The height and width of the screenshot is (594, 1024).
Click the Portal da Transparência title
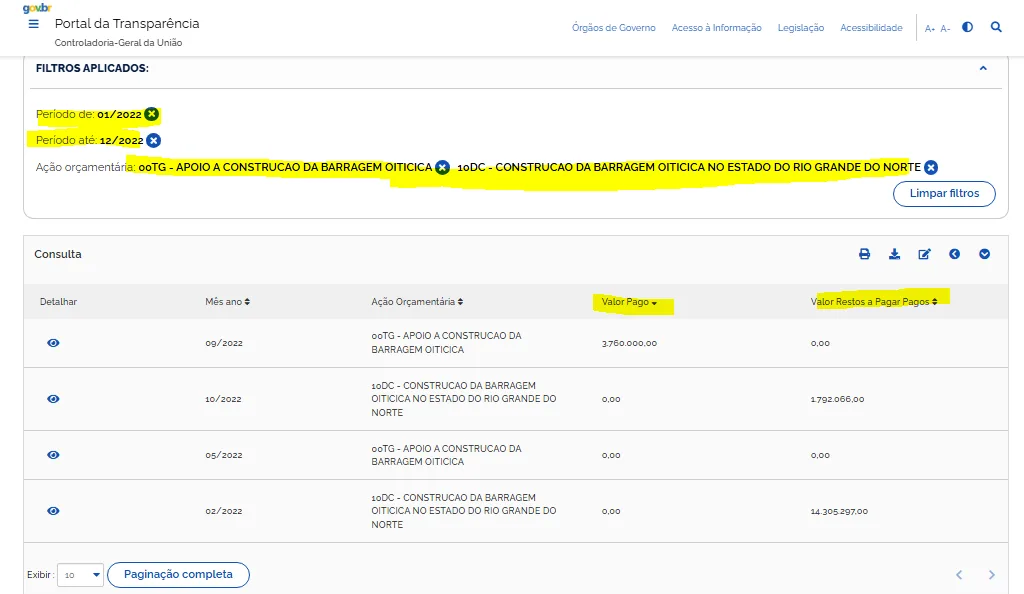coord(127,23)
